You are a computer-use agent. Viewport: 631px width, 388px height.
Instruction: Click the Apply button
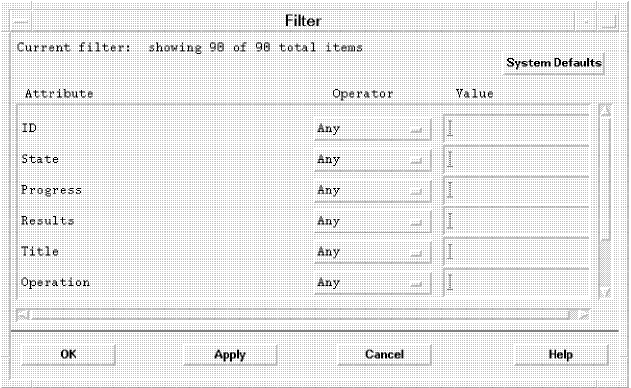click(x=230, y=355)
